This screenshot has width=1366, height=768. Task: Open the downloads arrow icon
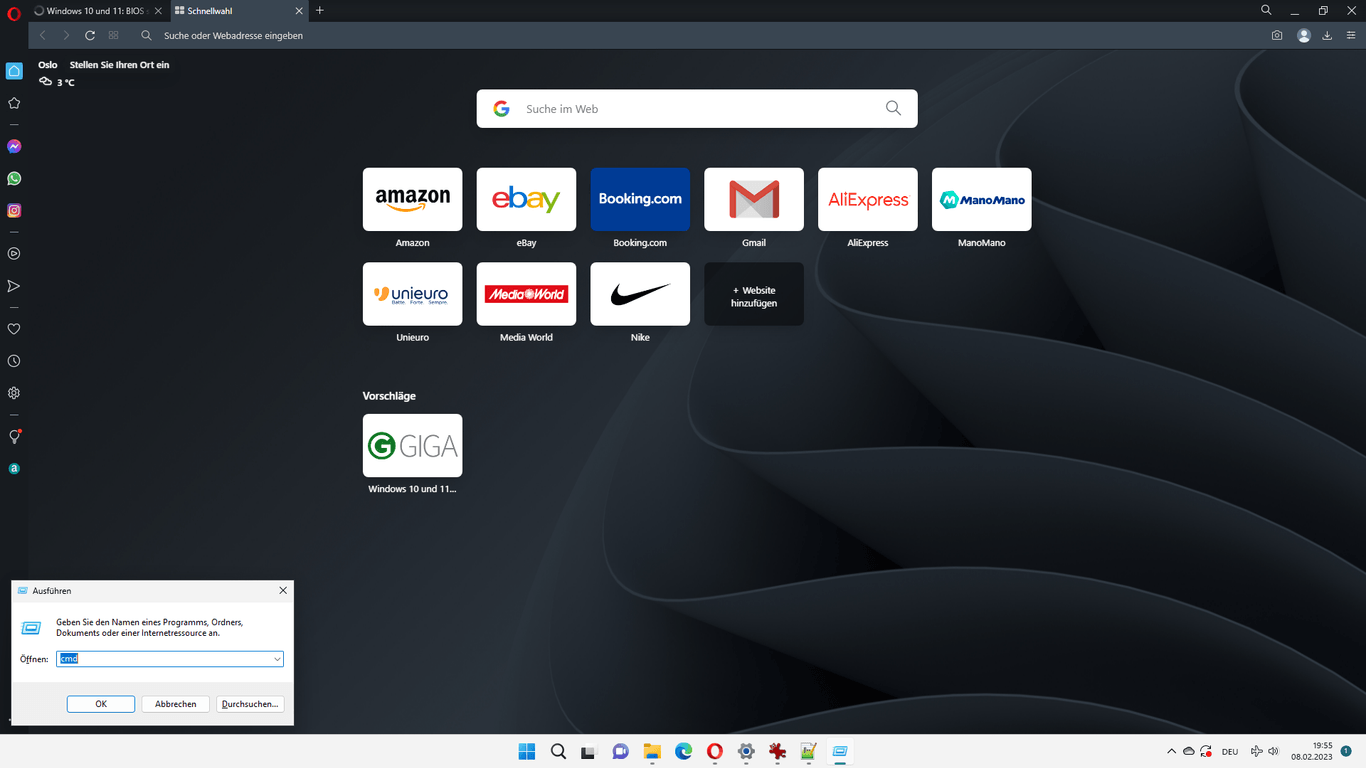(1327, 35)
